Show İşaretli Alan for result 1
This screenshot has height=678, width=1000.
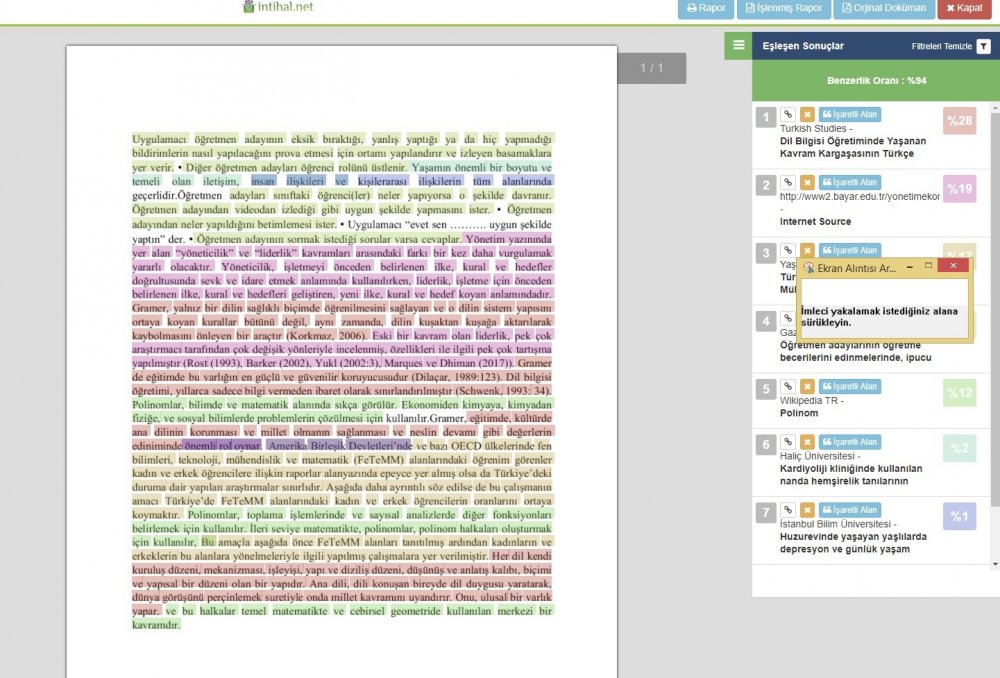click(849, 115)
